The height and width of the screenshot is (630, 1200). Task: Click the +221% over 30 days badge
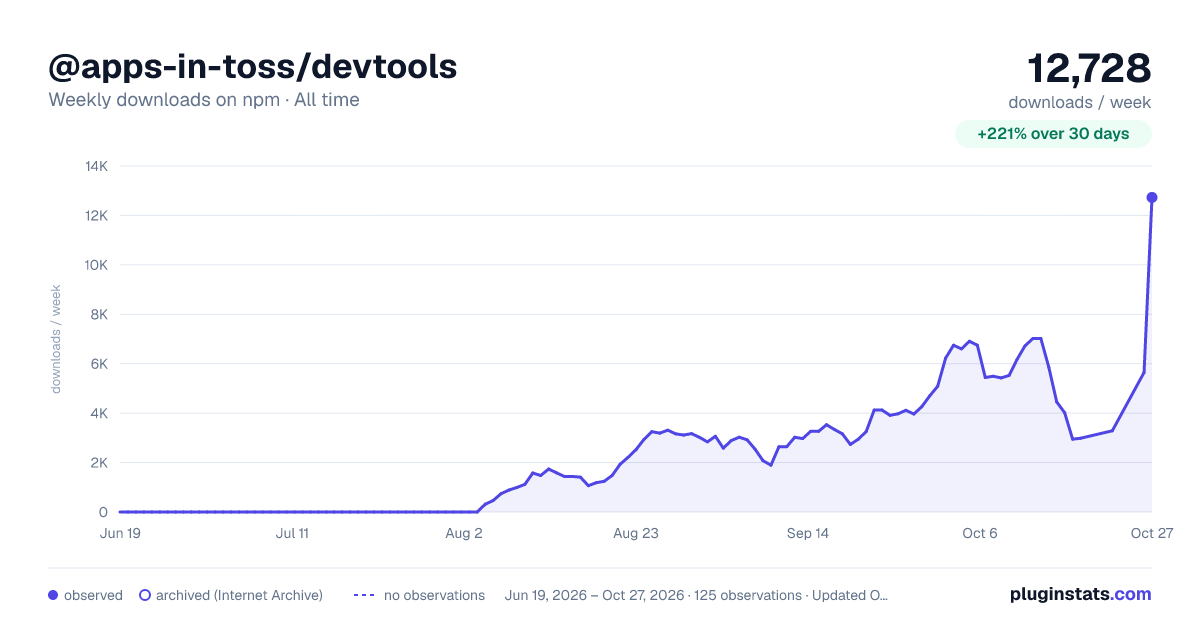pyautogui.click(x=1053, y=134)
